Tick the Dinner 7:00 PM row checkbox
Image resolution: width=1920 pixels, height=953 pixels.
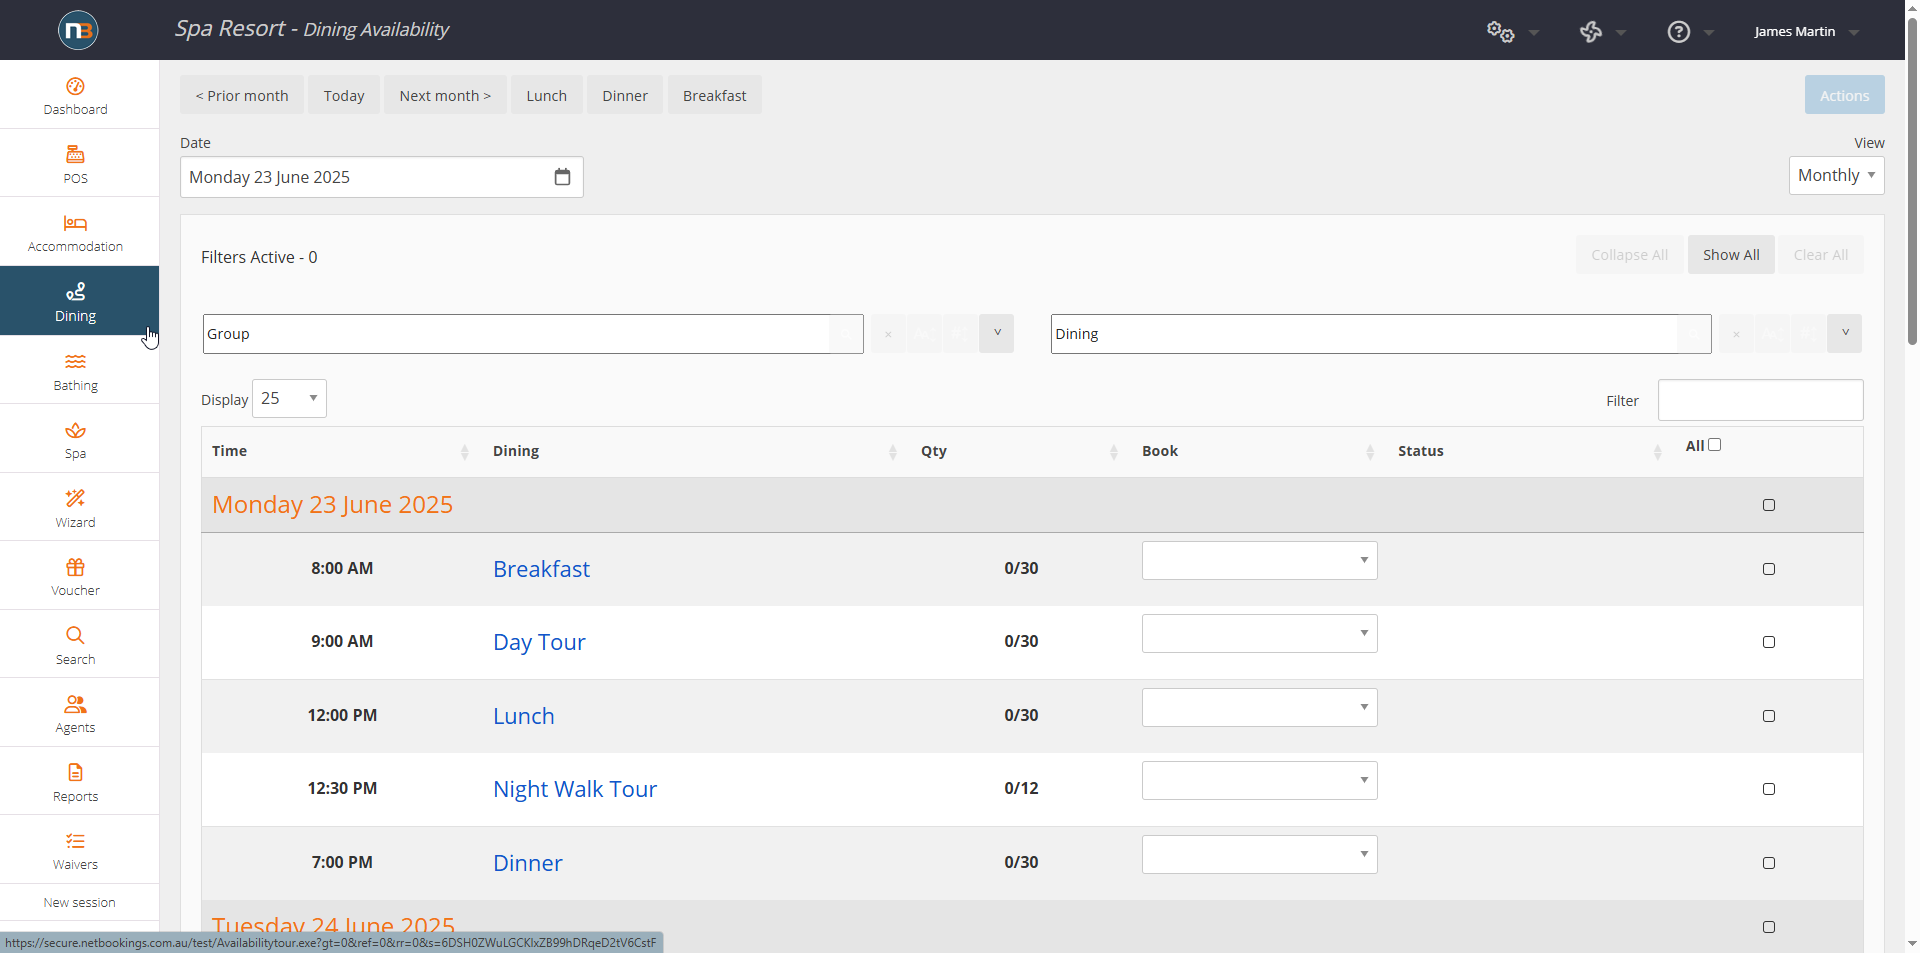coord(1768,863)
